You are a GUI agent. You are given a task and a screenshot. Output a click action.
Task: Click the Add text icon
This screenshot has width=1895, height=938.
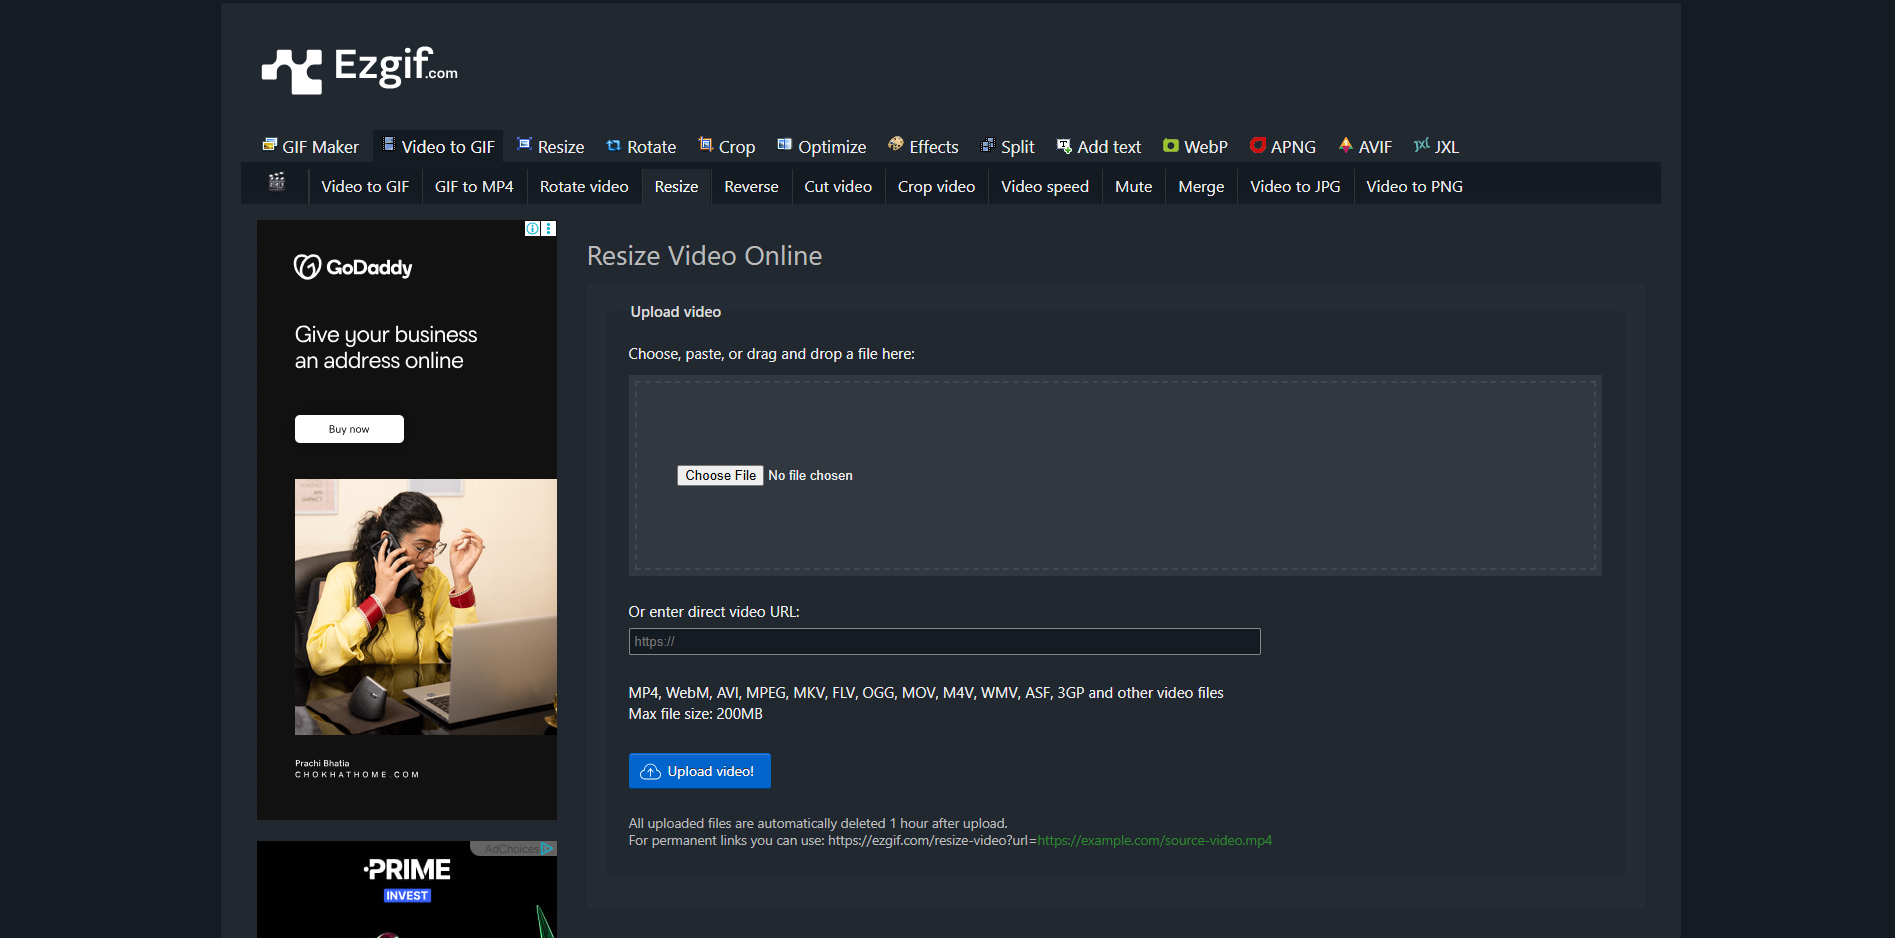pyautogui.click(x=1062, y=145)
